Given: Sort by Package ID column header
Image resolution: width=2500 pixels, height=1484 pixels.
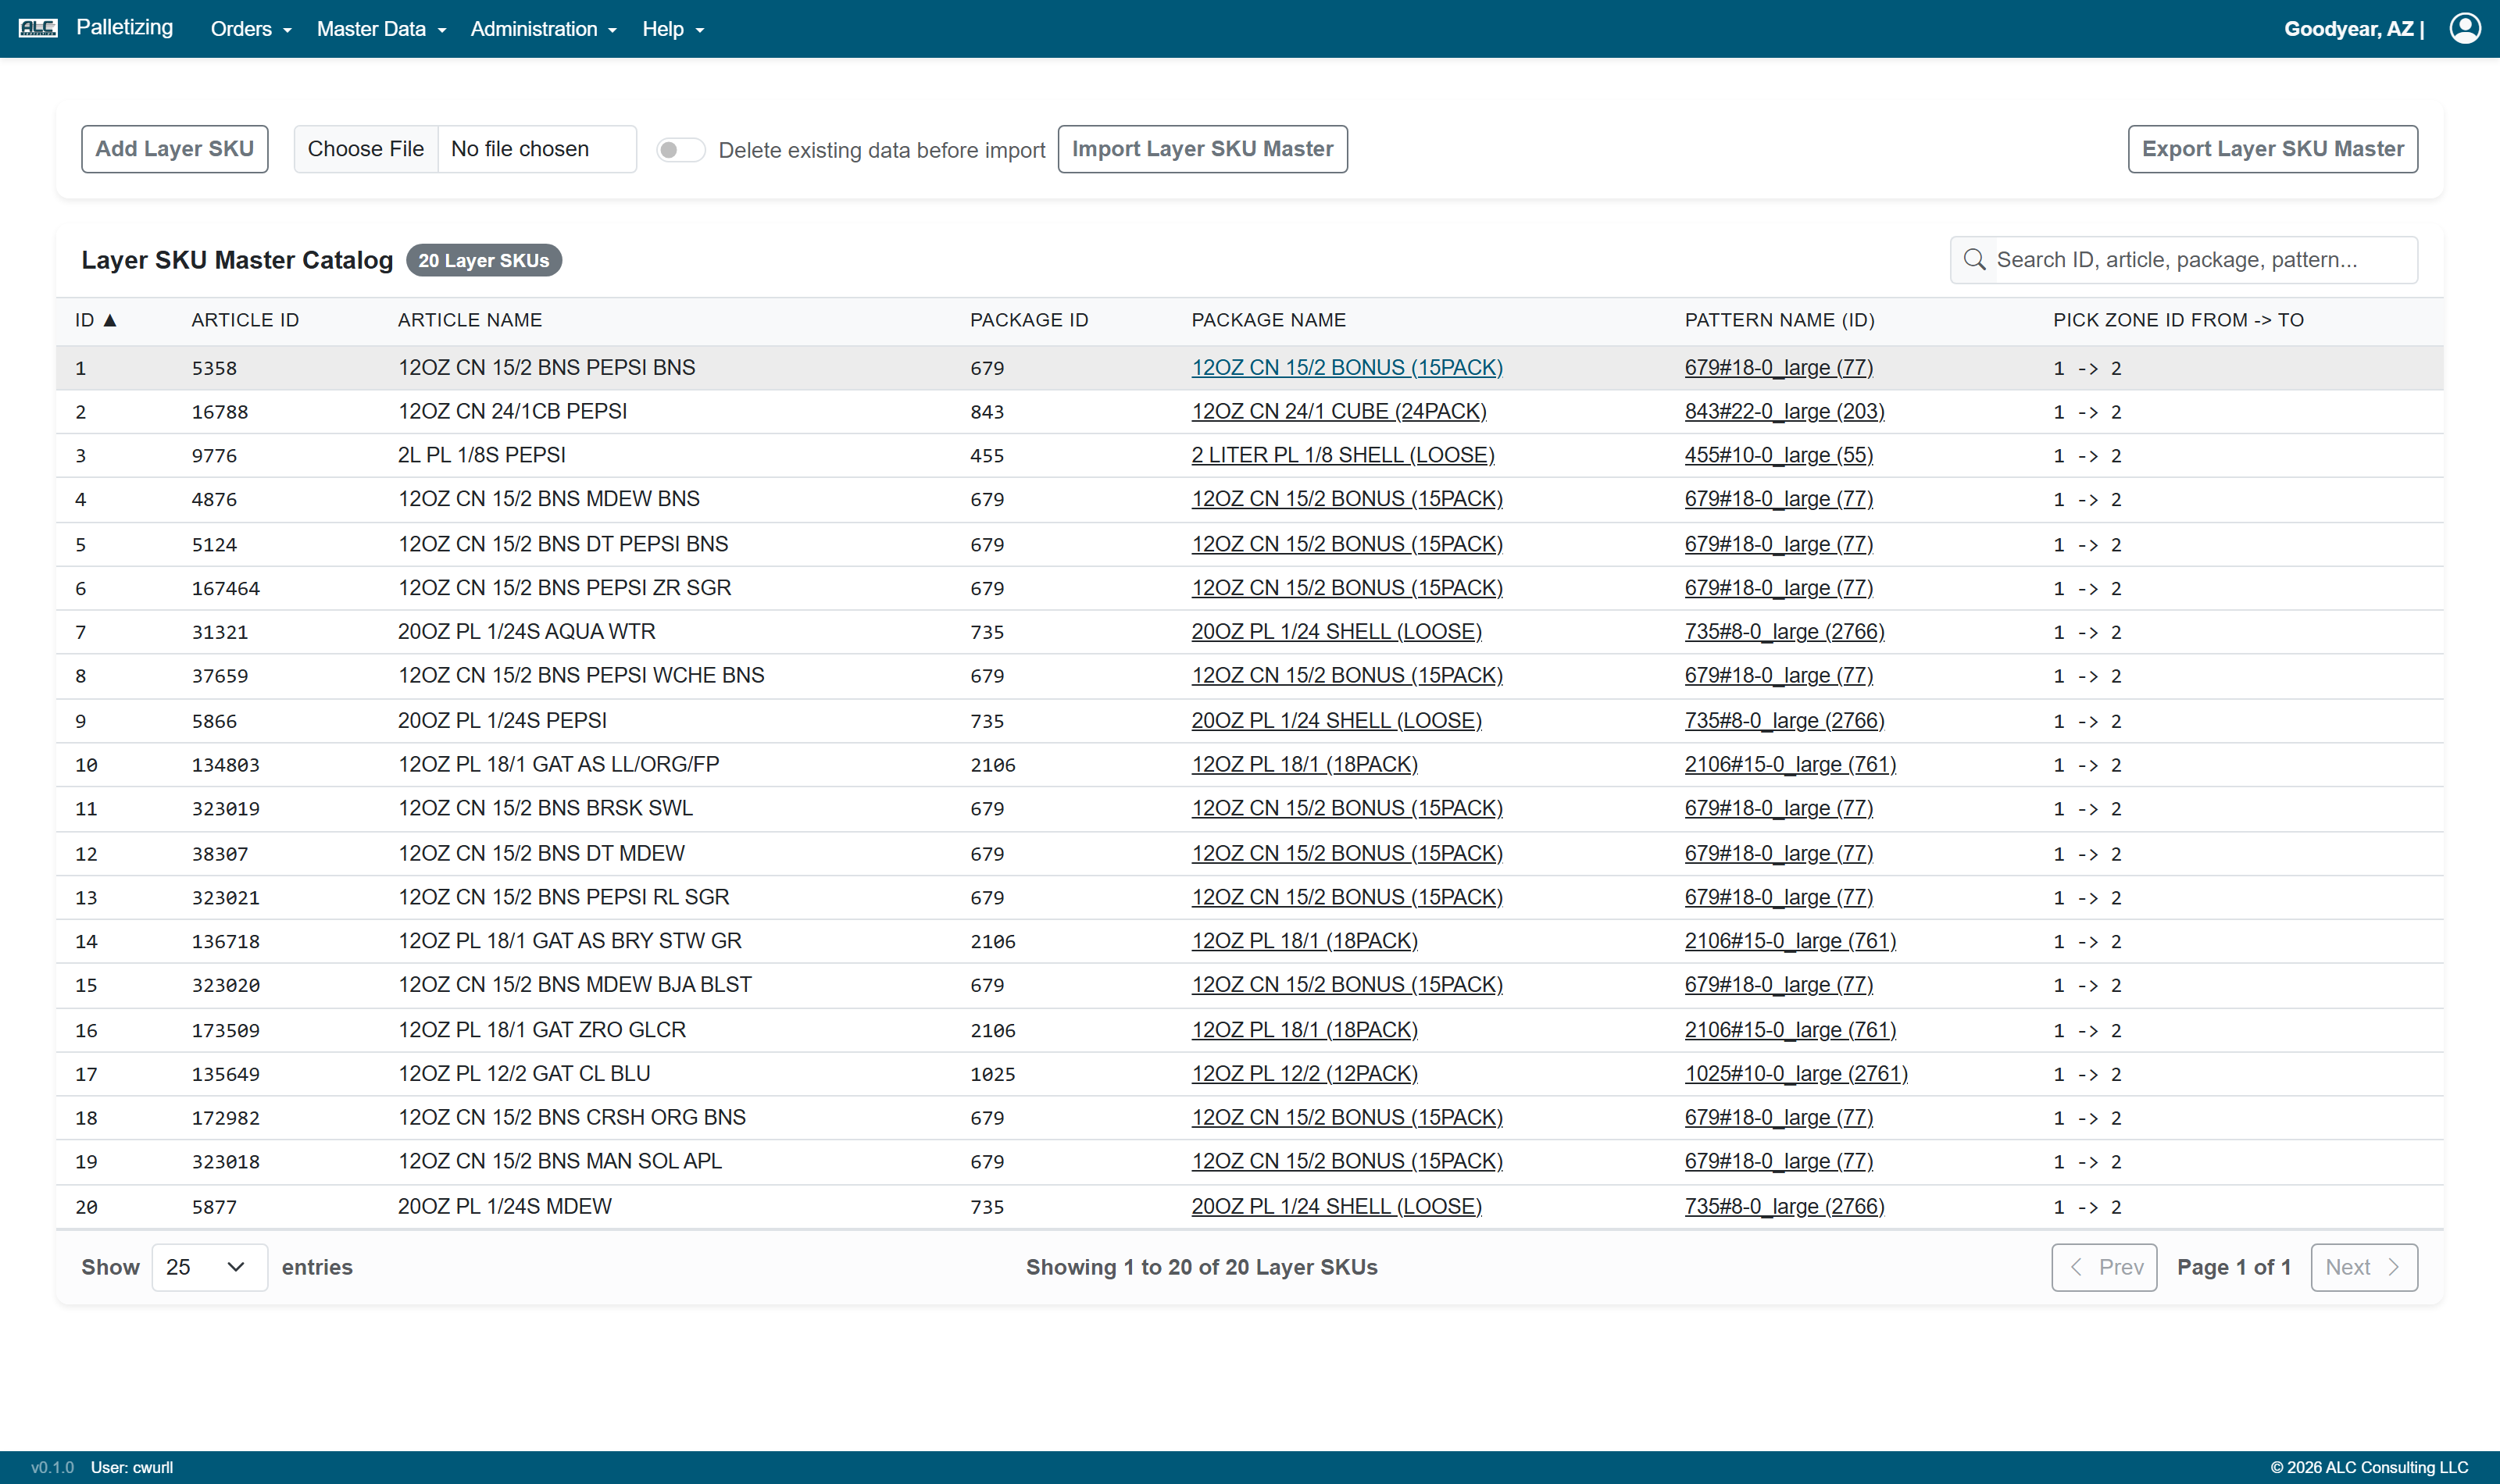Looking at the screenshot, I should (1029, 320).
